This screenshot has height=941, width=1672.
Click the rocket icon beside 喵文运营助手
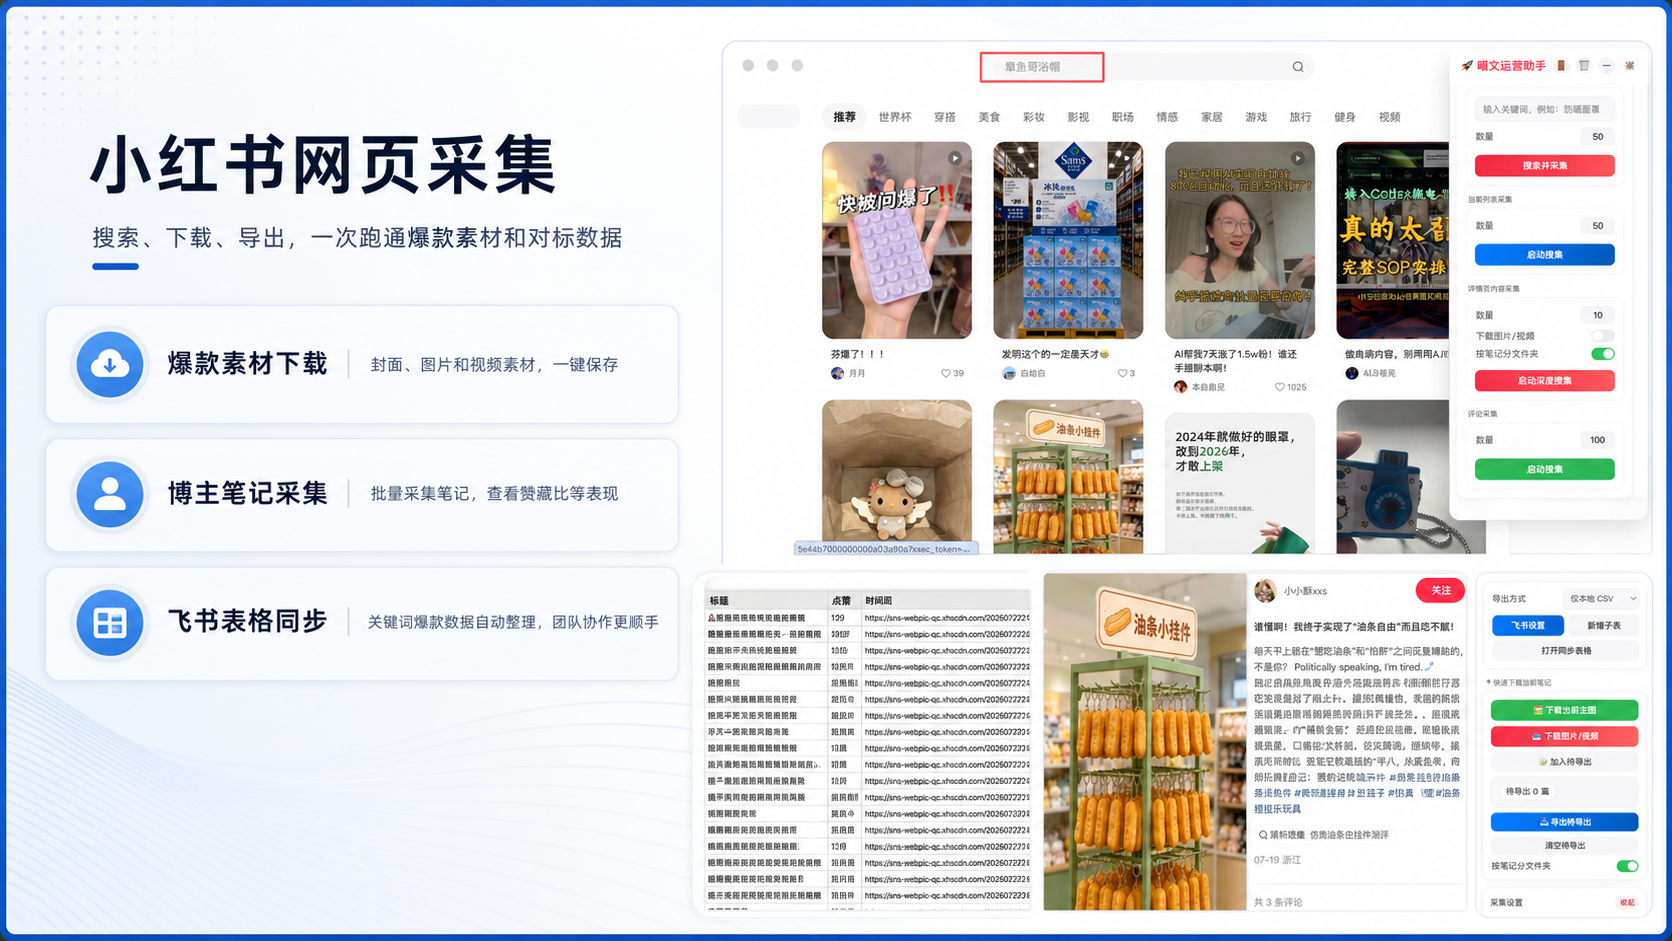[x=1467, y=66]
